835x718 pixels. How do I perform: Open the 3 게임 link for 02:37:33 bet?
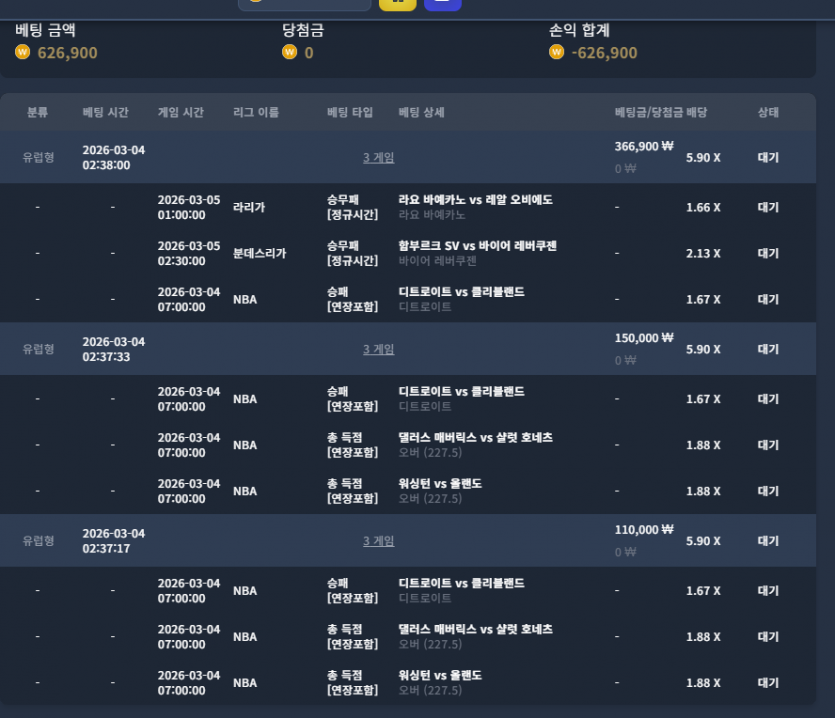click(x=379, y=349)
